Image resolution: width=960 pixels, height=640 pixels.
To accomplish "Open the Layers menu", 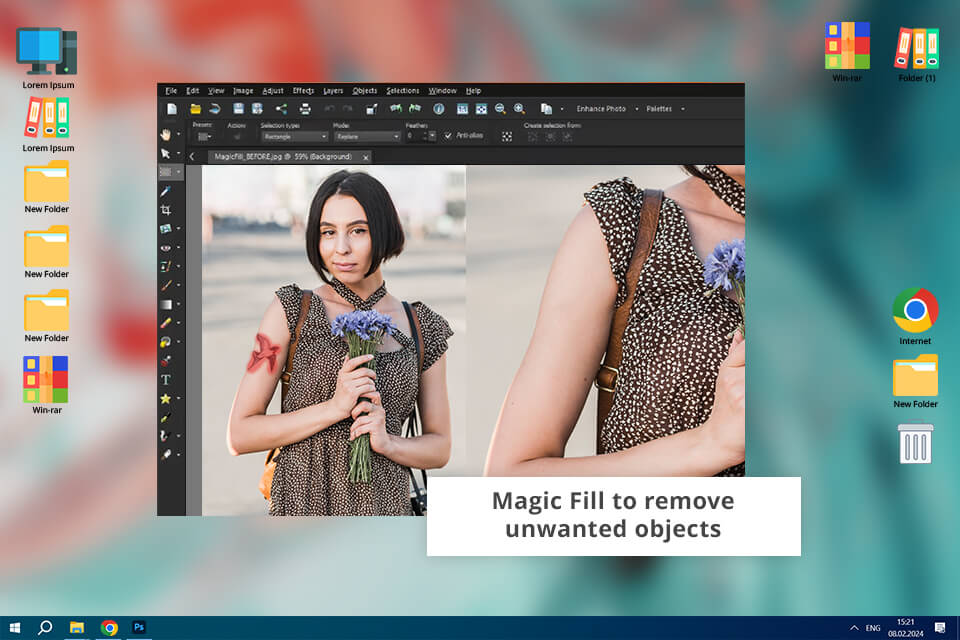I will coord(333,91).
